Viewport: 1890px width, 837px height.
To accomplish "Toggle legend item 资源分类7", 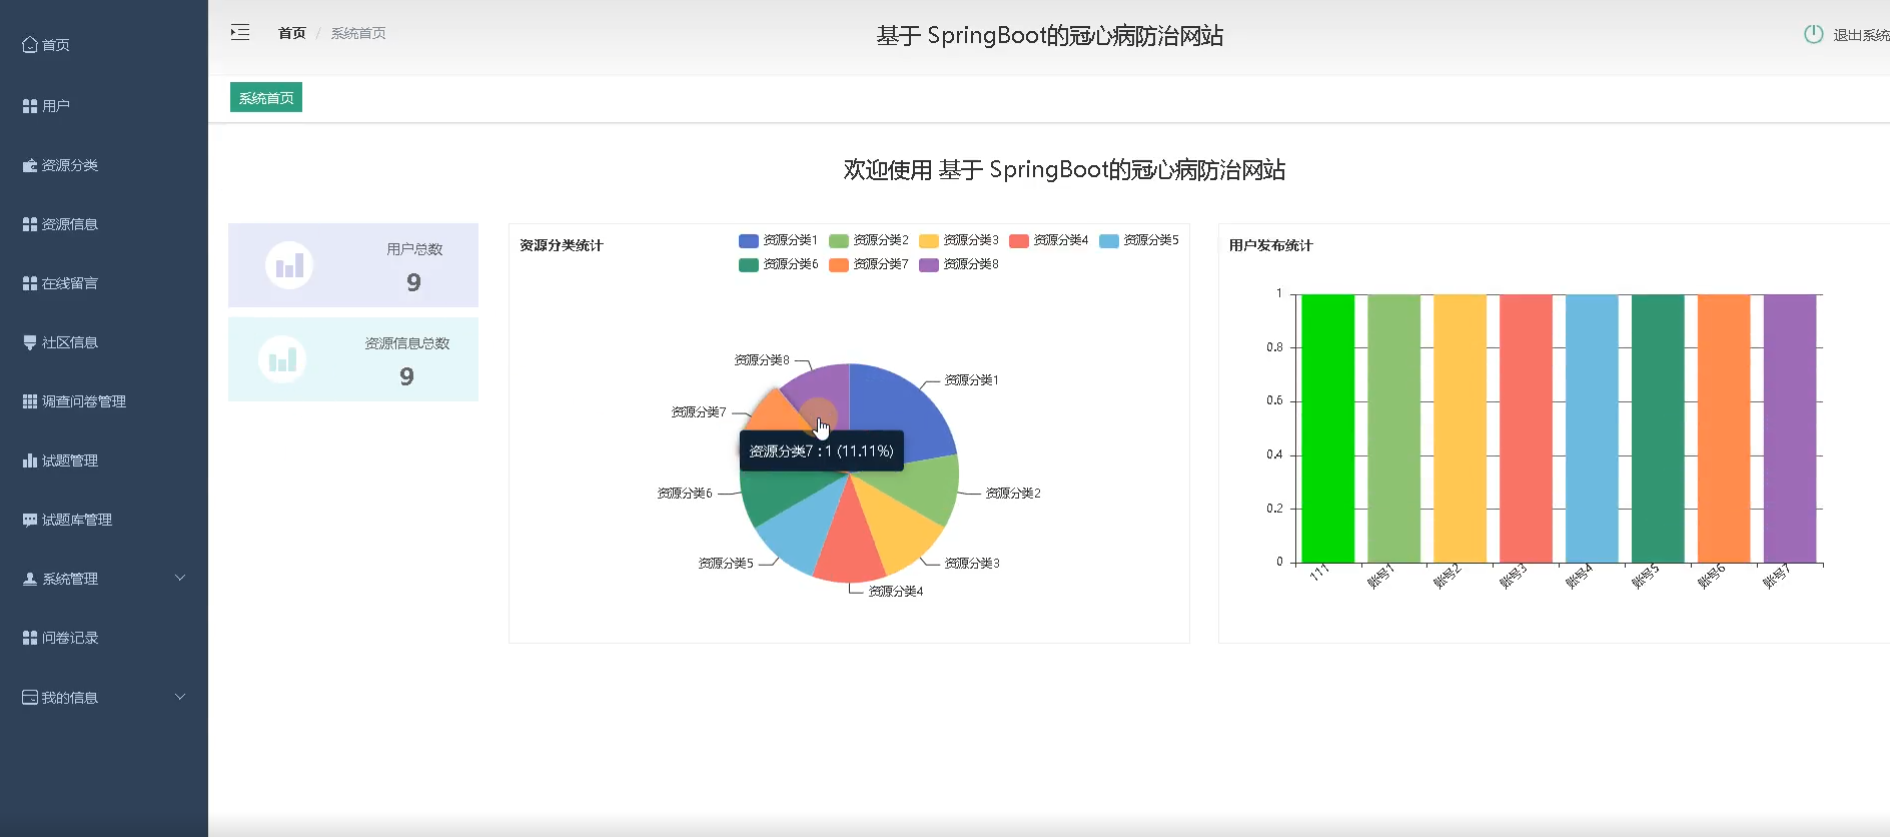I will click(x=868, y=264).
